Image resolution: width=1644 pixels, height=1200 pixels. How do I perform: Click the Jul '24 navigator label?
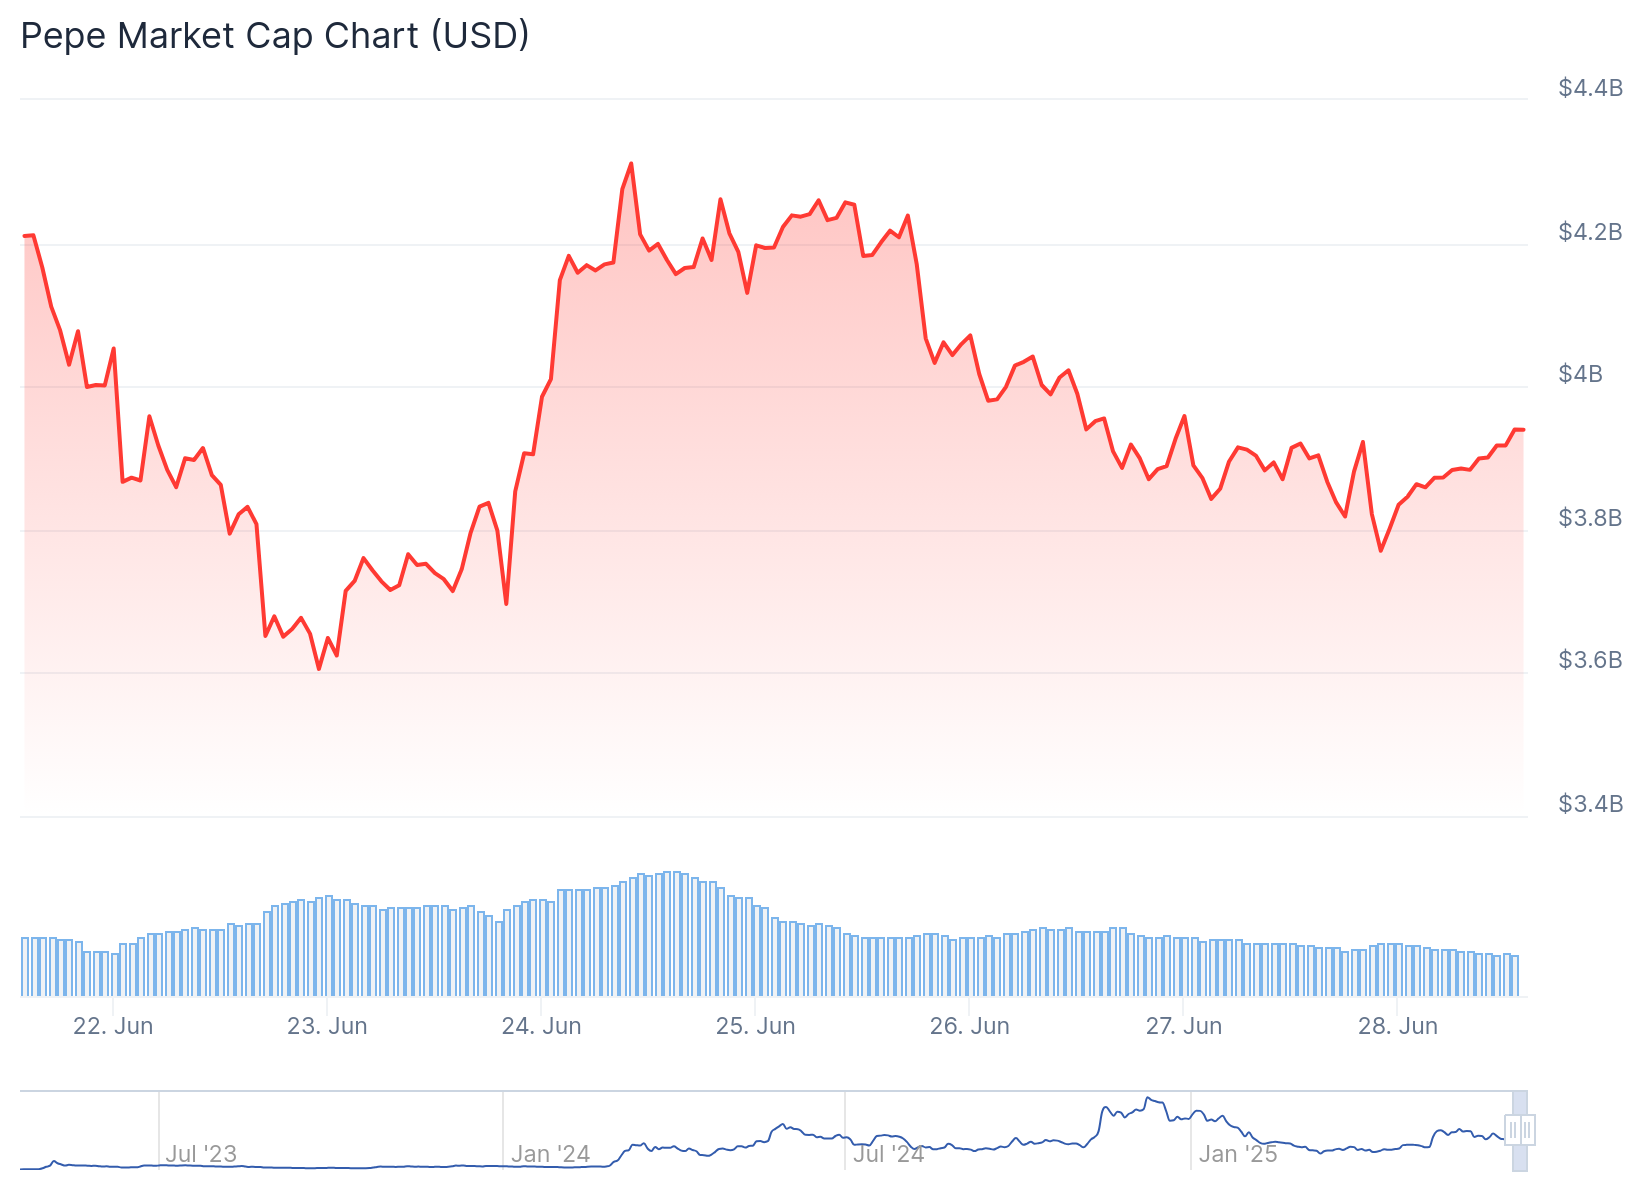click(888, 1154)
